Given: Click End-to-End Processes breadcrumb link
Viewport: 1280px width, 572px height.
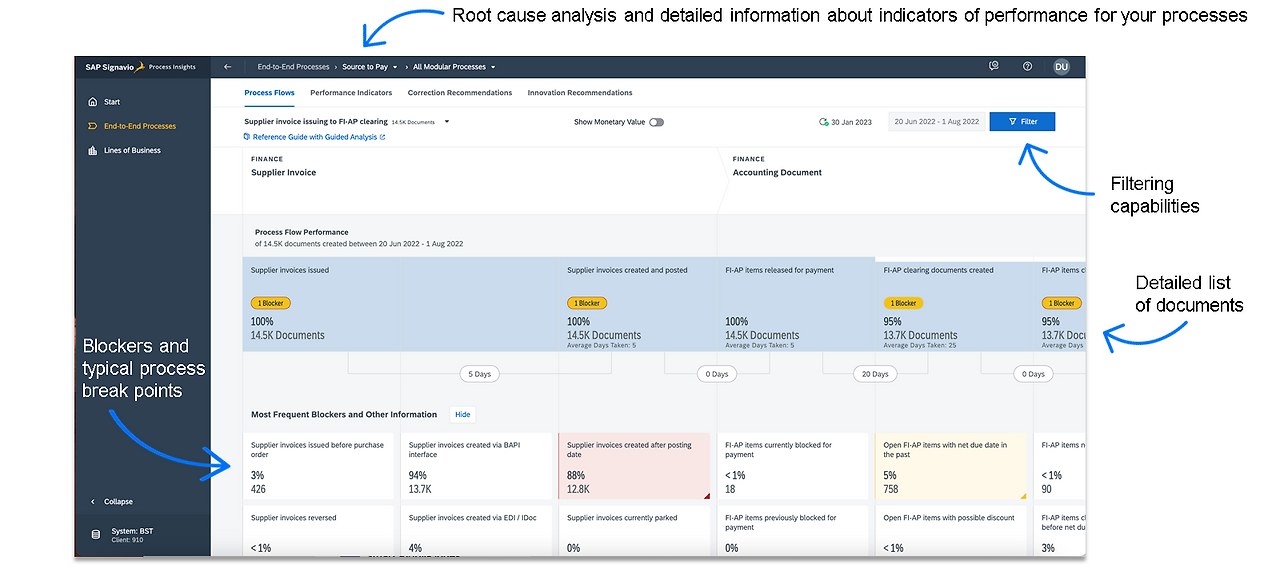Looking at the screenshot, I should tap(293, 67).
